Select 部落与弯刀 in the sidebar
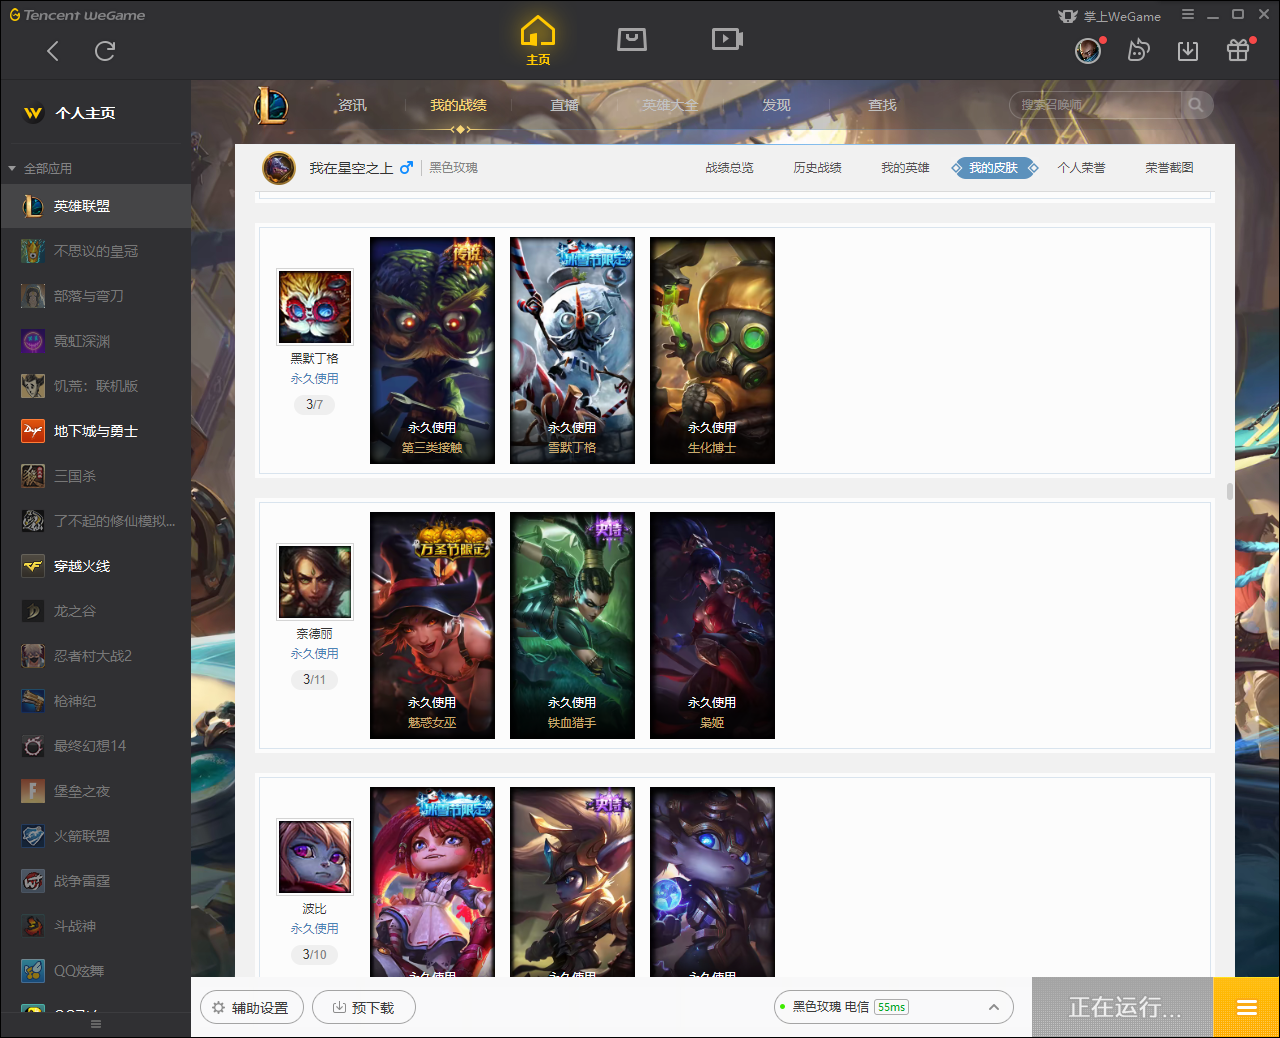Viewport: 1280px width, 1038px height. (x=95, y=296)
